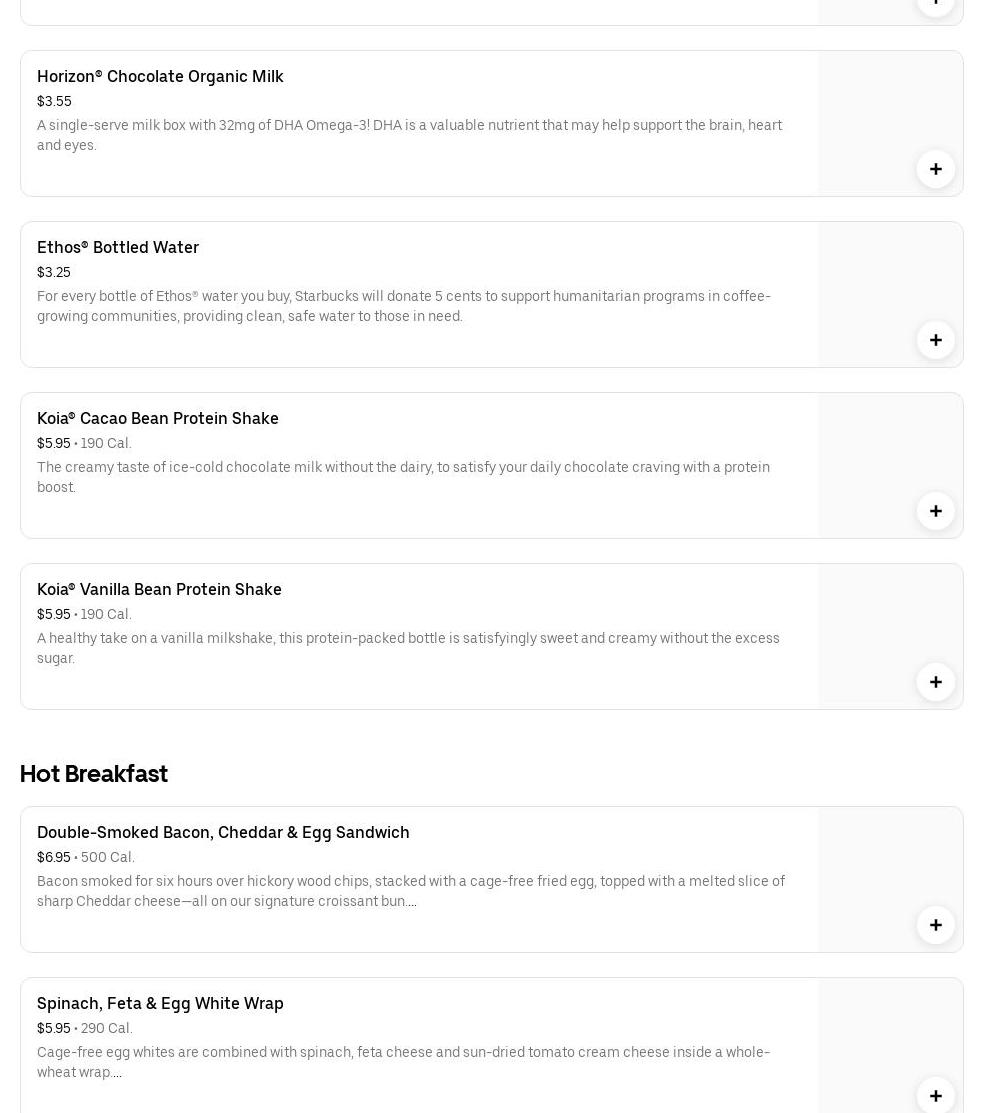Open Horizon Chocolate Organic Milk item title
Viewport: 984px width, 1113px height.
tap(160, 76)
